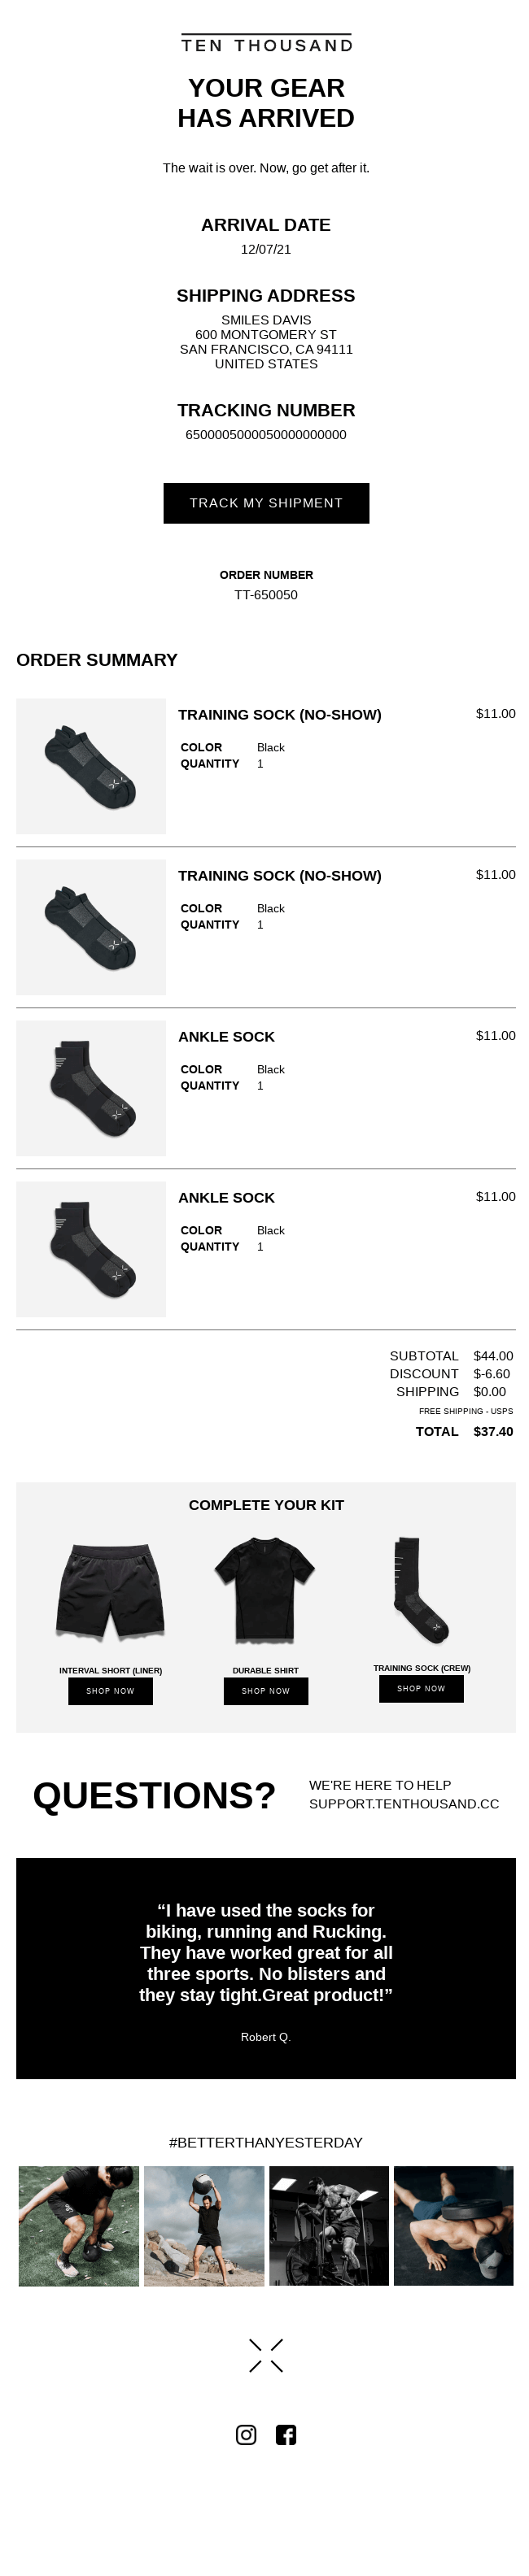Click the tracking number text
Image resolution: width=529 pixels, height=2576 pixels.
tap(265, 435)
